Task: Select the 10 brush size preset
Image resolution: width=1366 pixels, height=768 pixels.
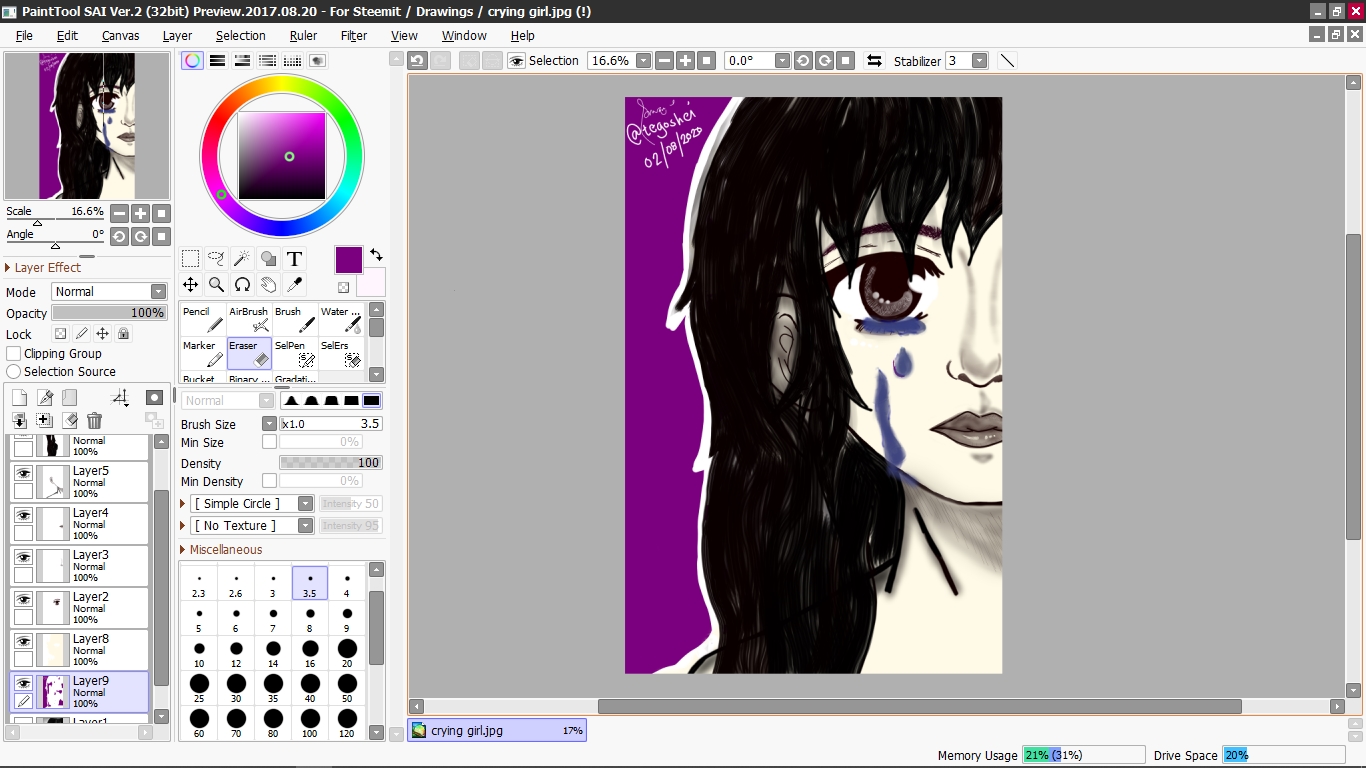Action: point(199,654)
